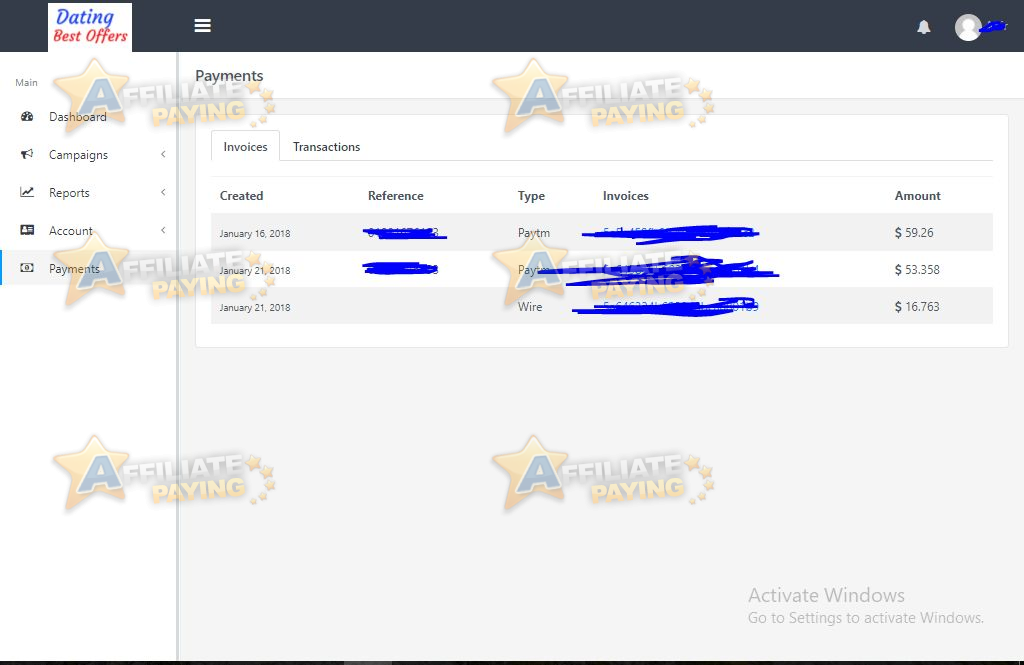This screenshot has width=1024, height=665.
Task: Open Reports via the line-chart icon
Action: point(25,192)
